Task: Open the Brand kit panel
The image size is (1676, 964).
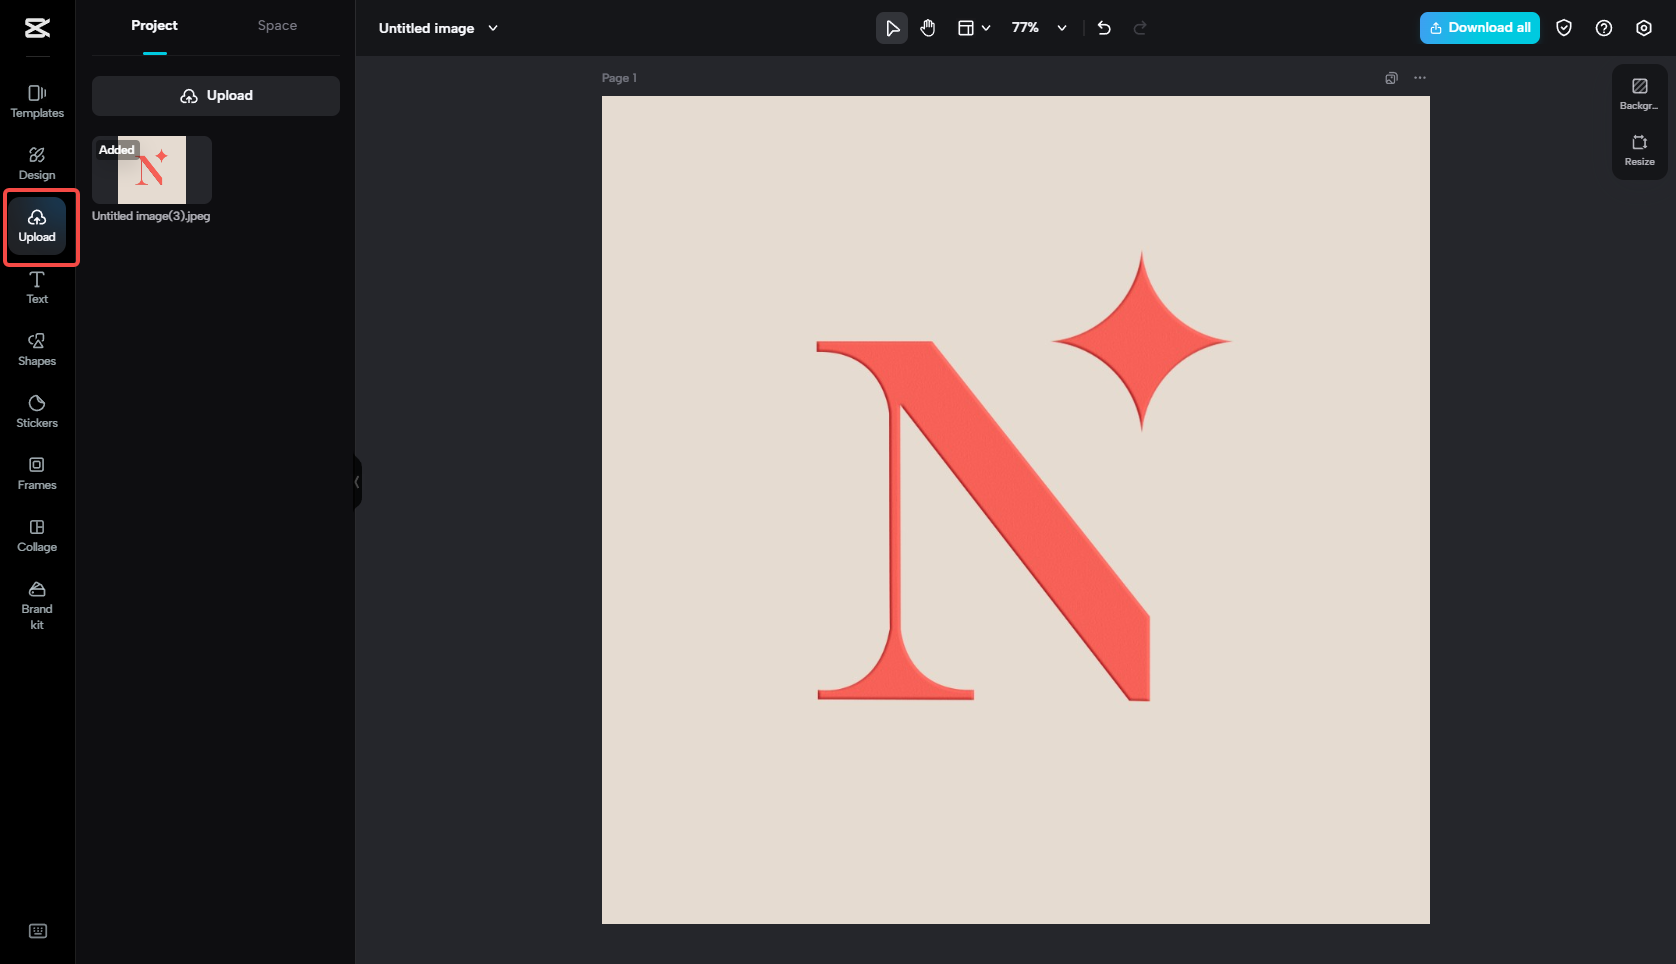Action: click(x=36, y=604)
